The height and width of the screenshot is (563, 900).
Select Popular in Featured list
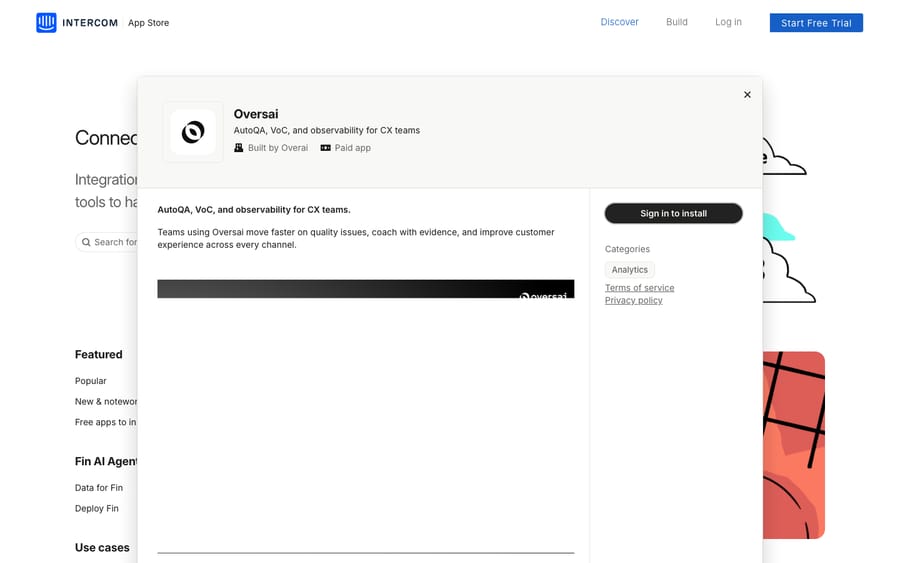pyautogui.click(x=91, y=381)
